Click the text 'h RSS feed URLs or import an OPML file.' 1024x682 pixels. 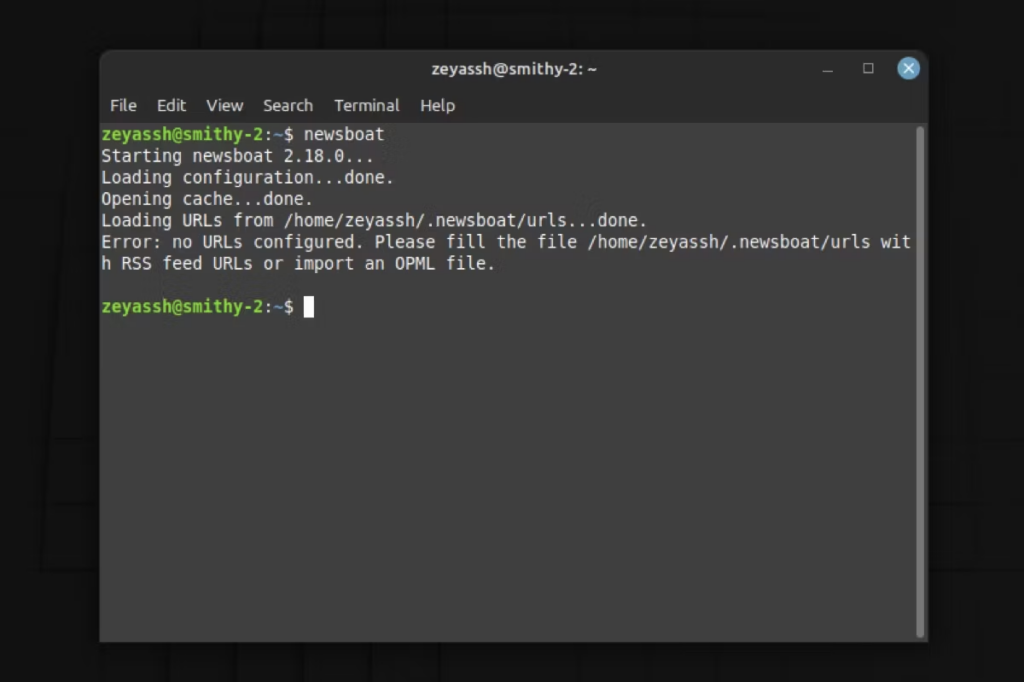point(298,263)
